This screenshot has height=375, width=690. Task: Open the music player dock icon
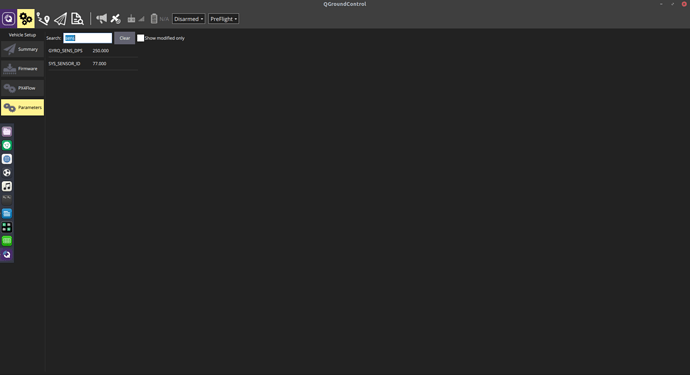tap(7, 186)
